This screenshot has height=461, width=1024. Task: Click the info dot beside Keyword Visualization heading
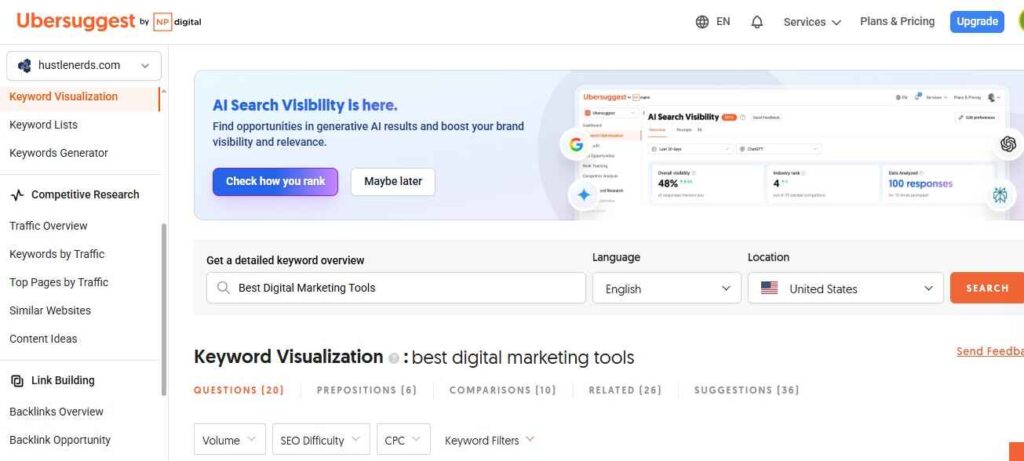click(x=394, y=358)
